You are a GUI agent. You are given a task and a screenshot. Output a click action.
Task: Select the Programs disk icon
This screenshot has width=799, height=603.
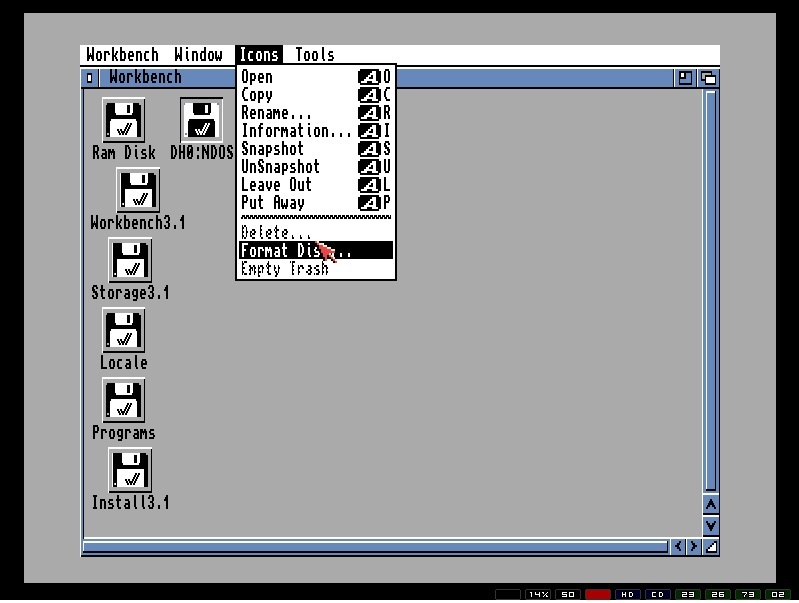point(123,400)
